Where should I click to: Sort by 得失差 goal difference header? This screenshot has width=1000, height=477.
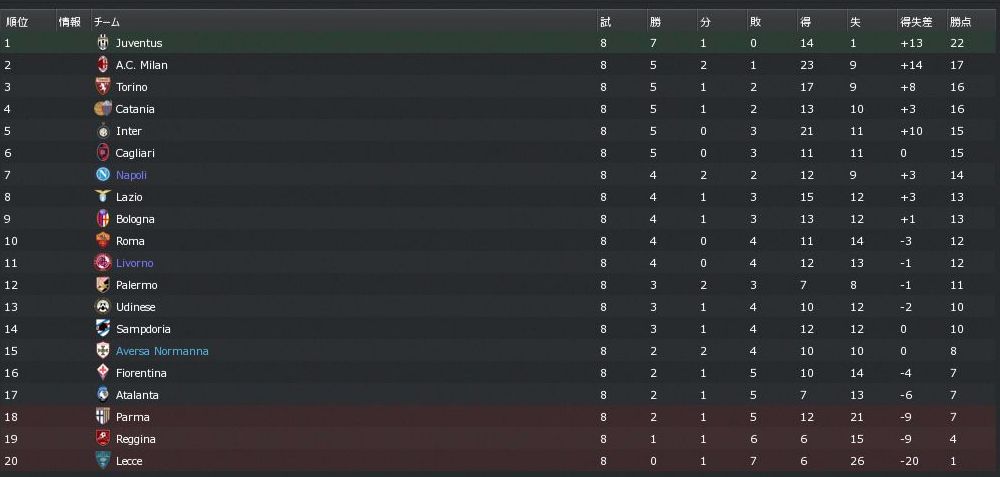coord(916,21)
